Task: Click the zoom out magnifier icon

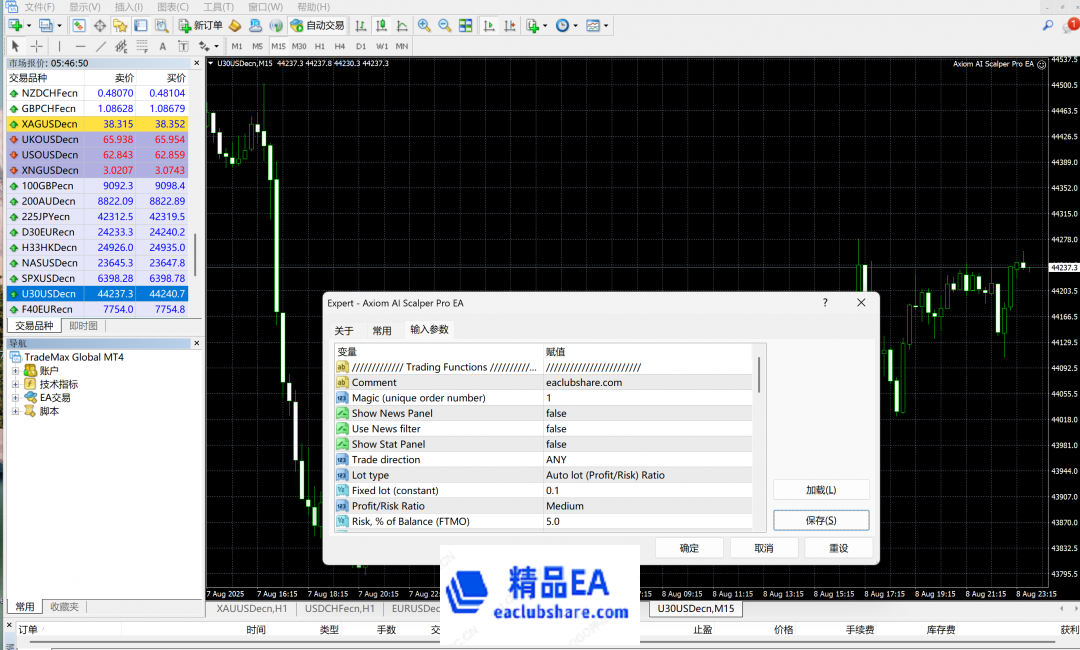Action: [x=444, y=25]
